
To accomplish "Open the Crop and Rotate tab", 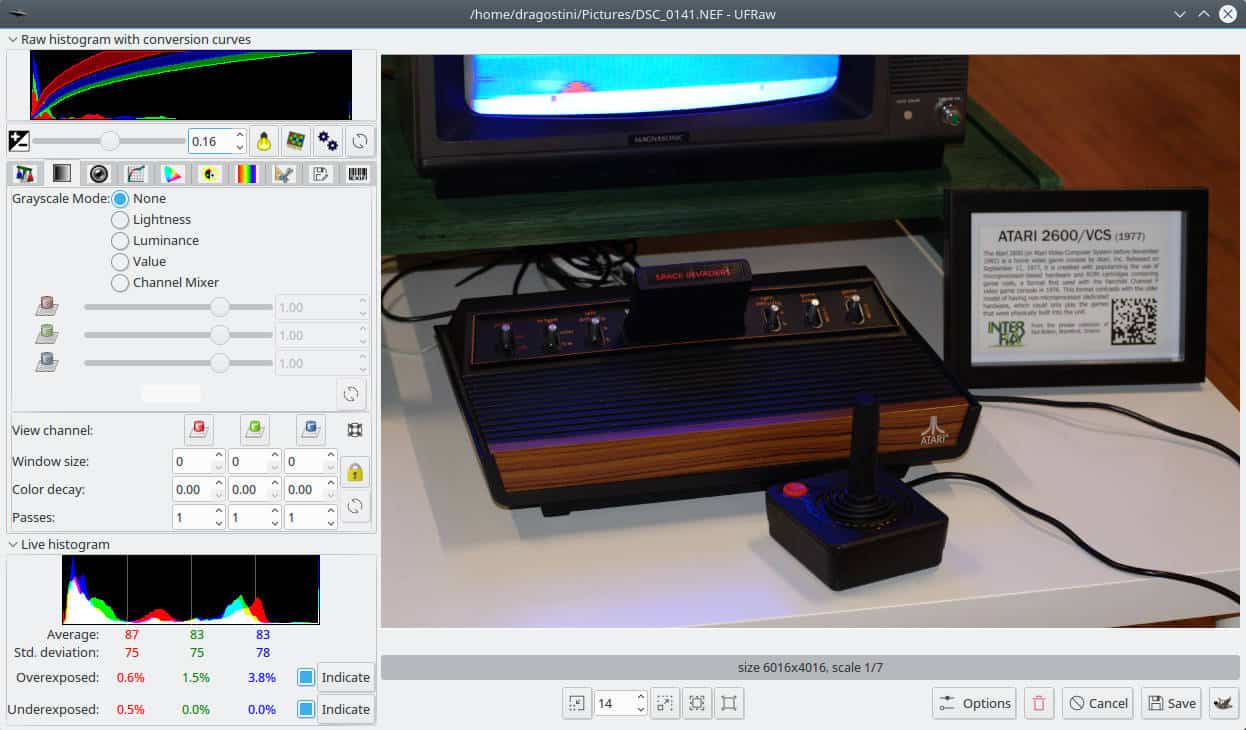I will (284, 174).
